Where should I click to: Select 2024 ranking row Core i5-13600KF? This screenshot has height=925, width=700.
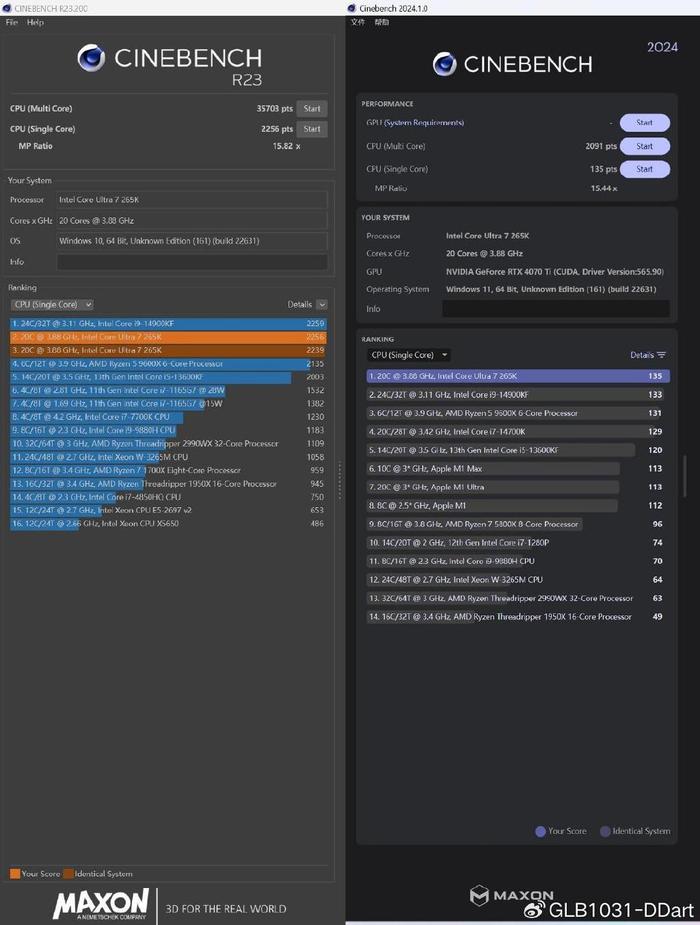(518, 450)
